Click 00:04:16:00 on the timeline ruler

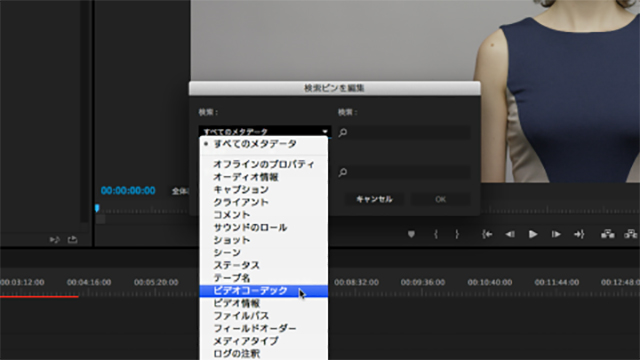pyautogui.click(x=89, y=282)
